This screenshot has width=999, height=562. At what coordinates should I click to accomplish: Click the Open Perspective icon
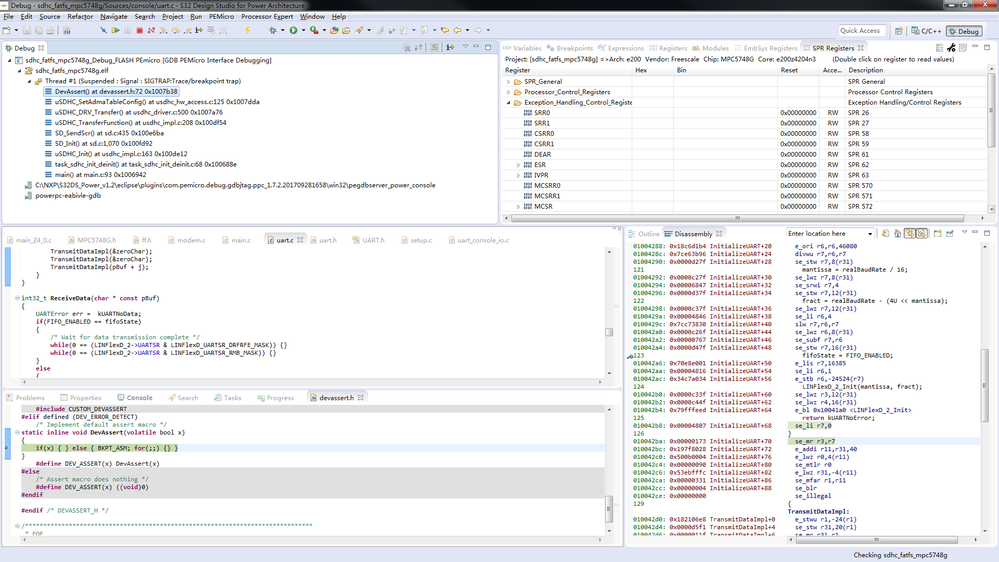(898, 31)
